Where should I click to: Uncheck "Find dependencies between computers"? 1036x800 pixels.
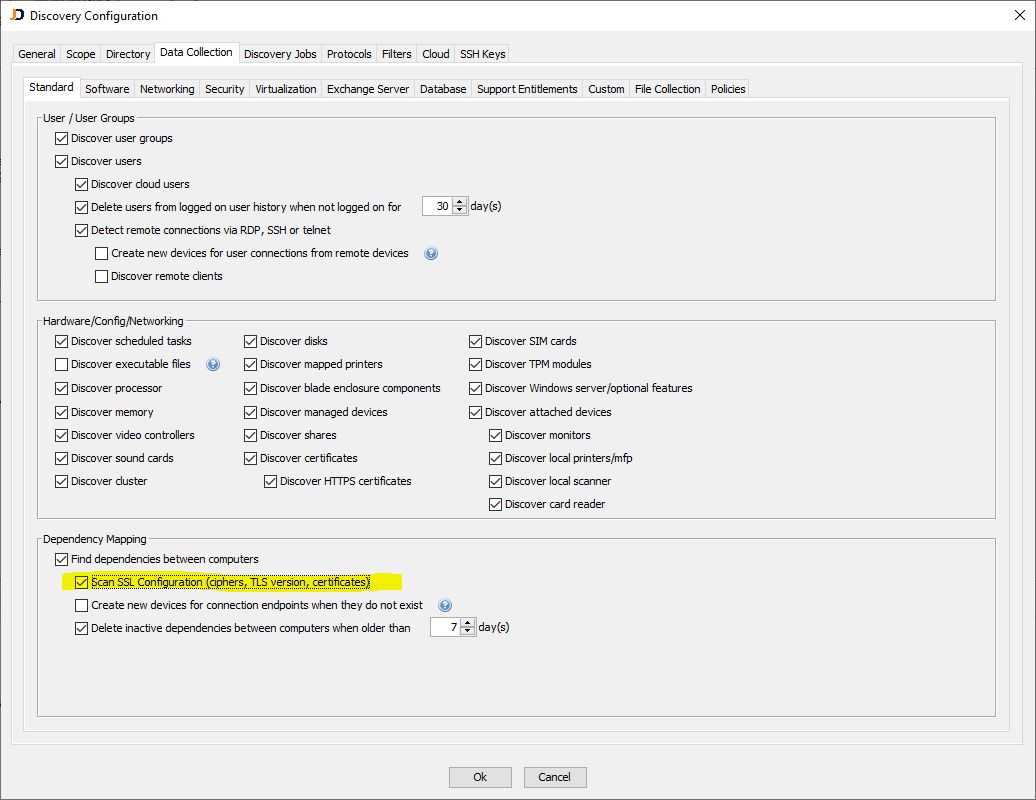click(61, 559)
